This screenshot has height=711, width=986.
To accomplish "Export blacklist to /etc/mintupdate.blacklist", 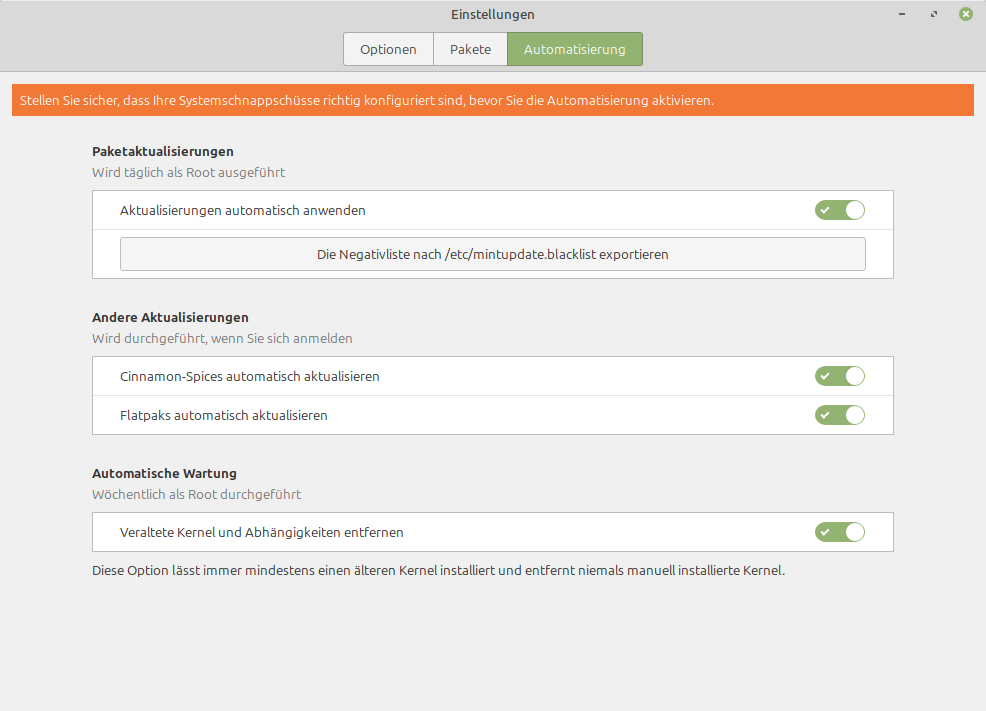I will click(x=492, y=254).
